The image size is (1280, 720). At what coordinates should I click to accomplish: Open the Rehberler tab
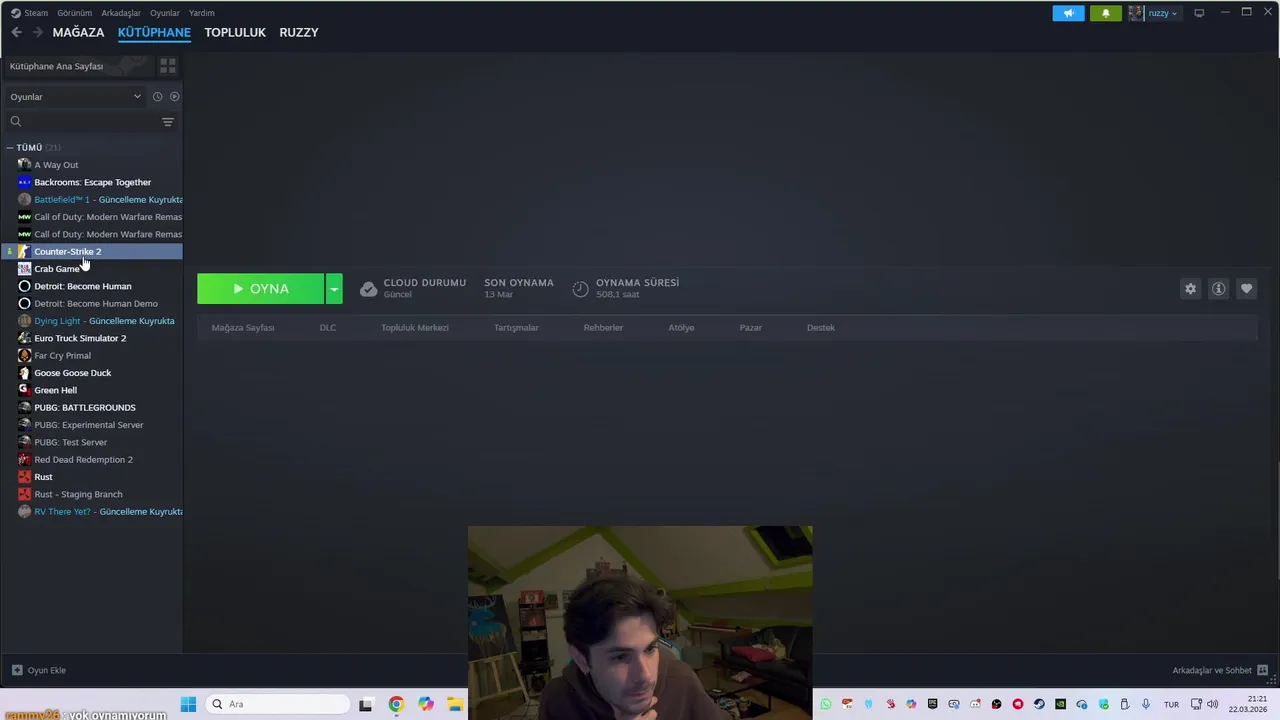pos(603,328)
